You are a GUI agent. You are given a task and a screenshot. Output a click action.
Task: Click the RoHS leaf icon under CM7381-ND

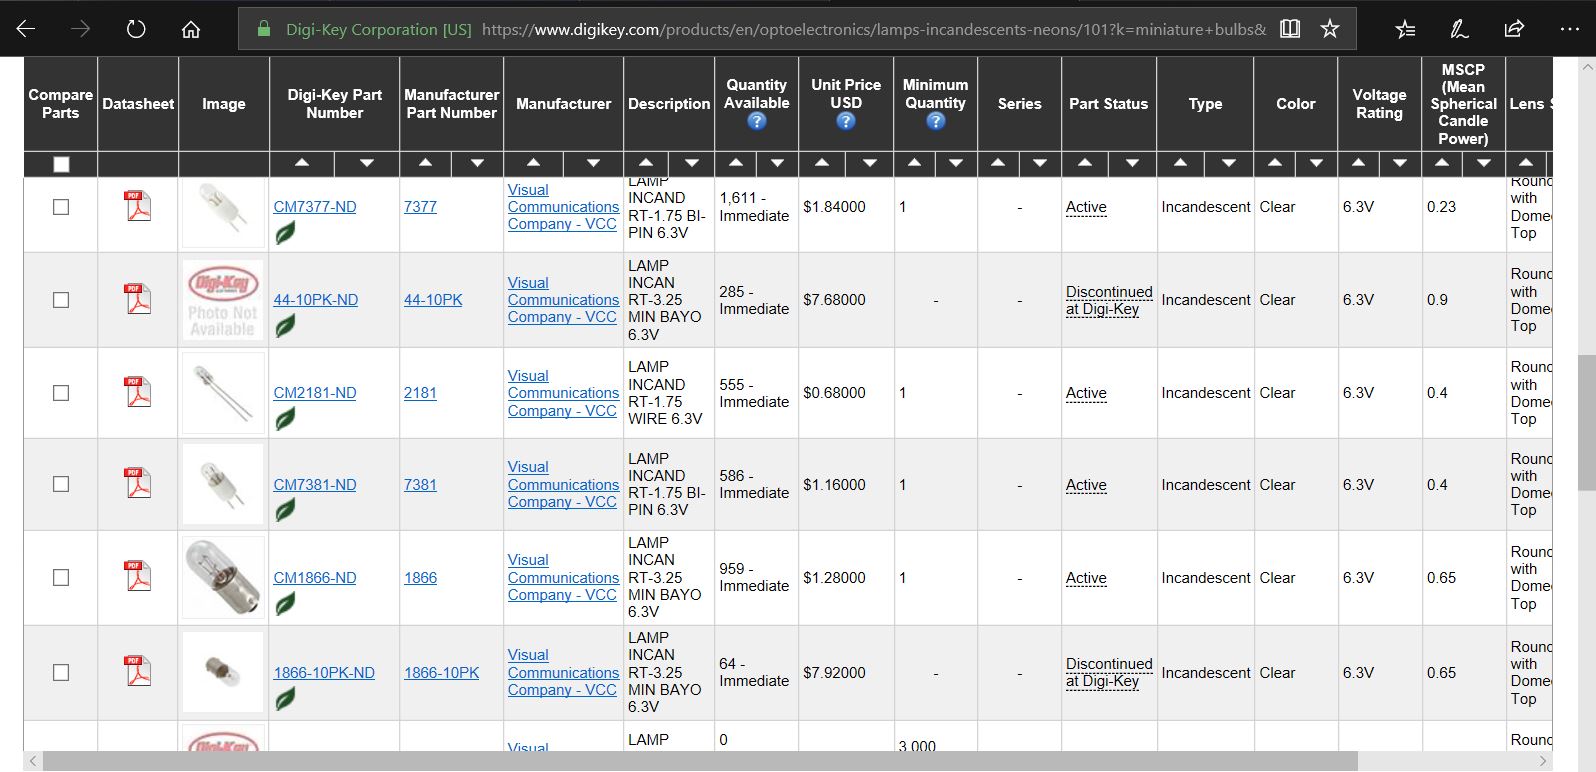[x=285, y=511]
